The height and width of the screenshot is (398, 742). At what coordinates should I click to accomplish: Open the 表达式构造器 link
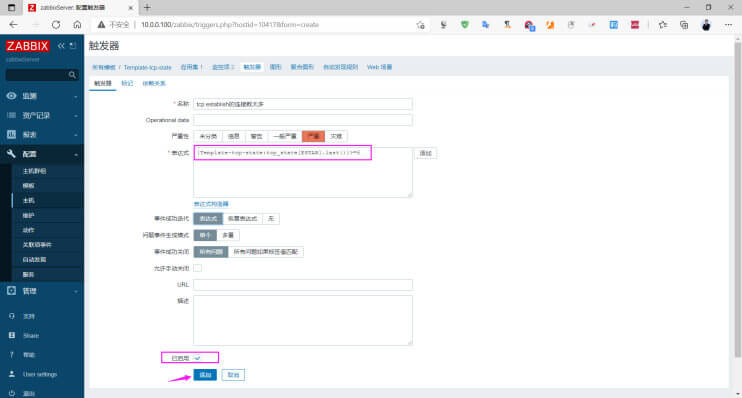click(x=211, y=204)
